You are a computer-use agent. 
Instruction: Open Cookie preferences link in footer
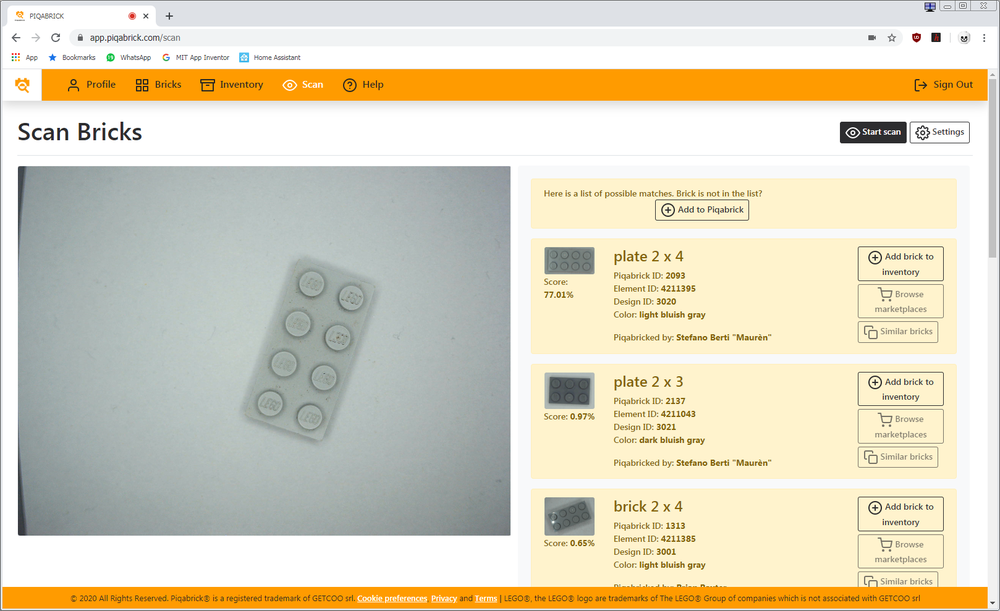point(392,598)
